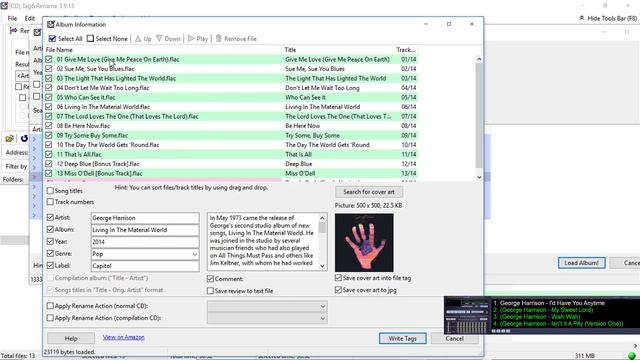Click the Play toolbar button
Viewport: 640px width, 360px height.
[198, 39]
